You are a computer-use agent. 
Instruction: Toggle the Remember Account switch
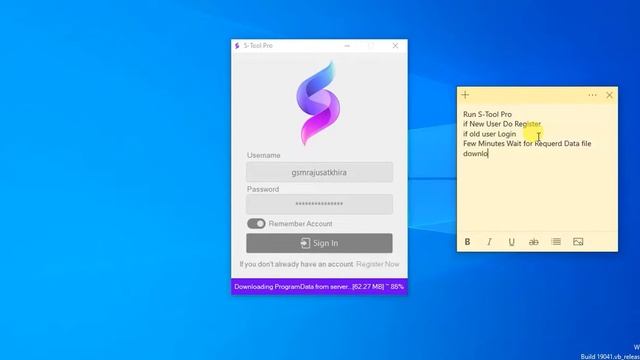[256, 224]
